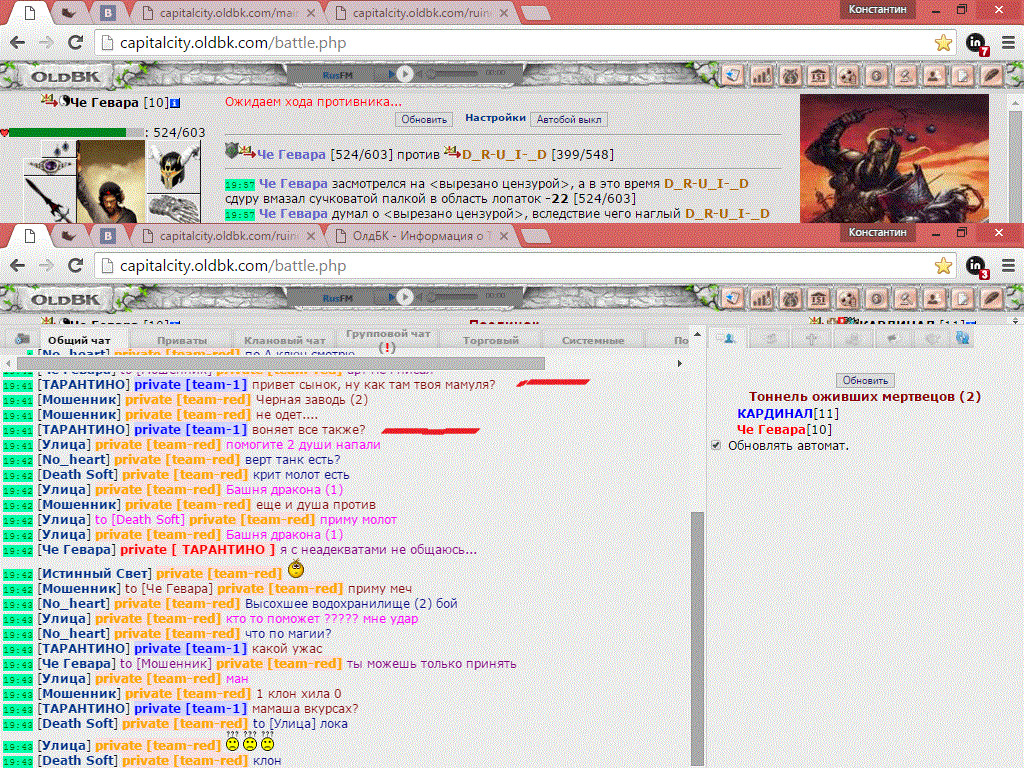1024x768 pixels.
Task: Click the money bag icon in bottom window toolbar
Action: point(790,299)
